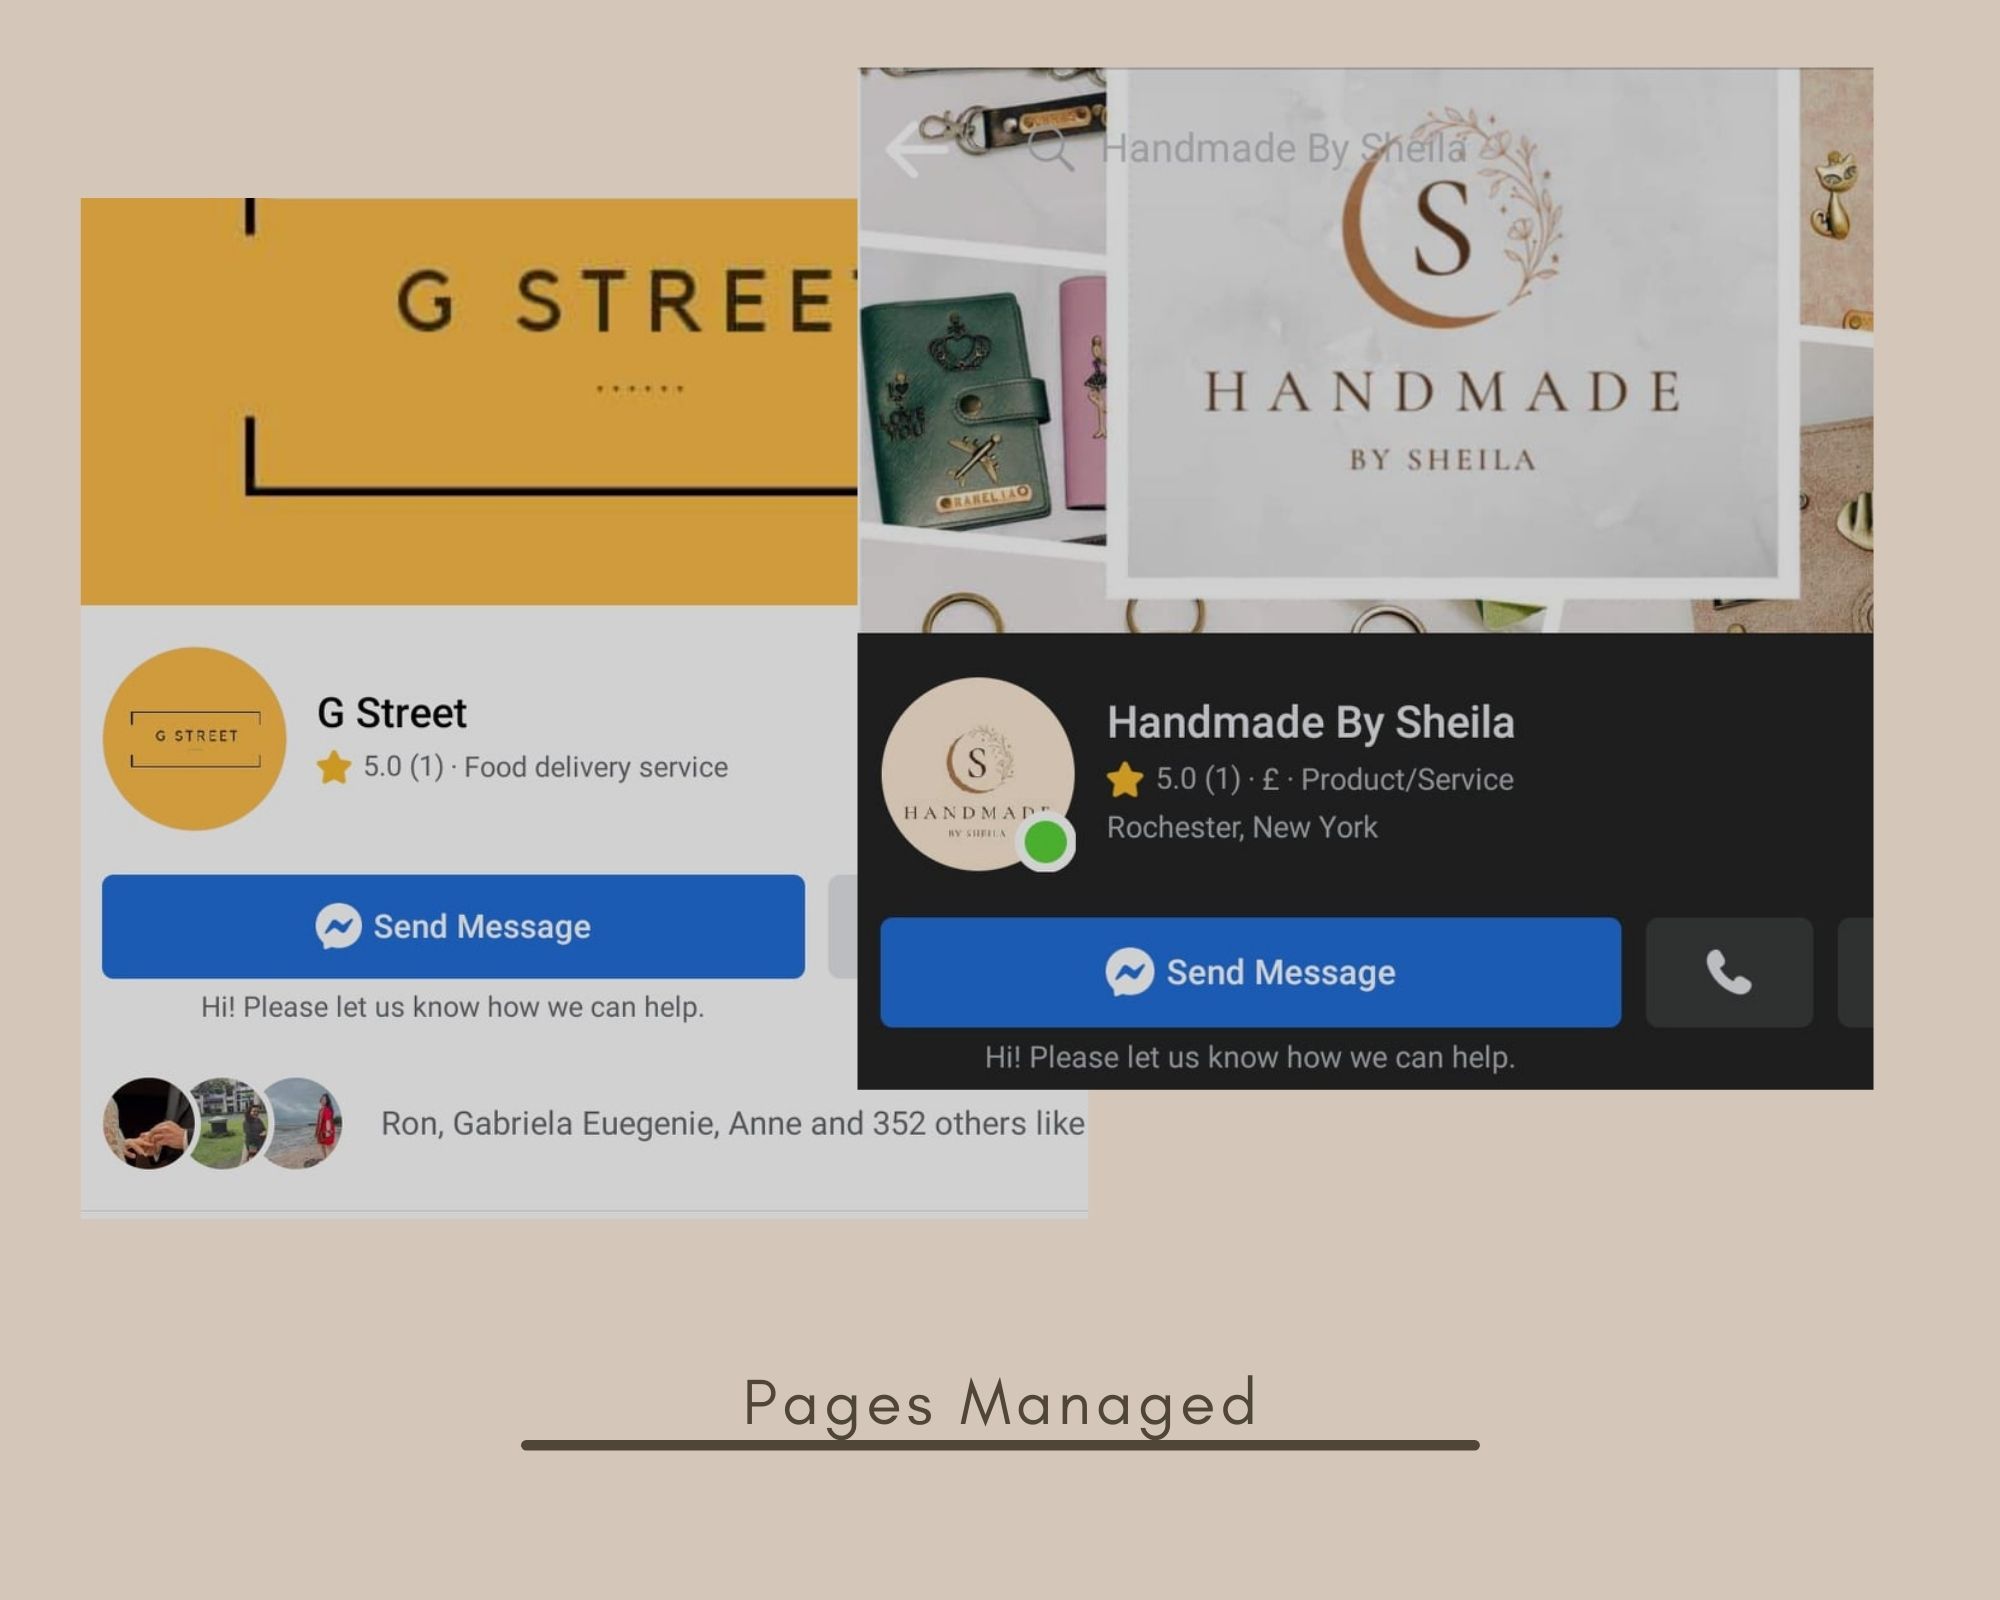
Task: Open the G Street yellow cover photo
Action: (x=469, y=401)
